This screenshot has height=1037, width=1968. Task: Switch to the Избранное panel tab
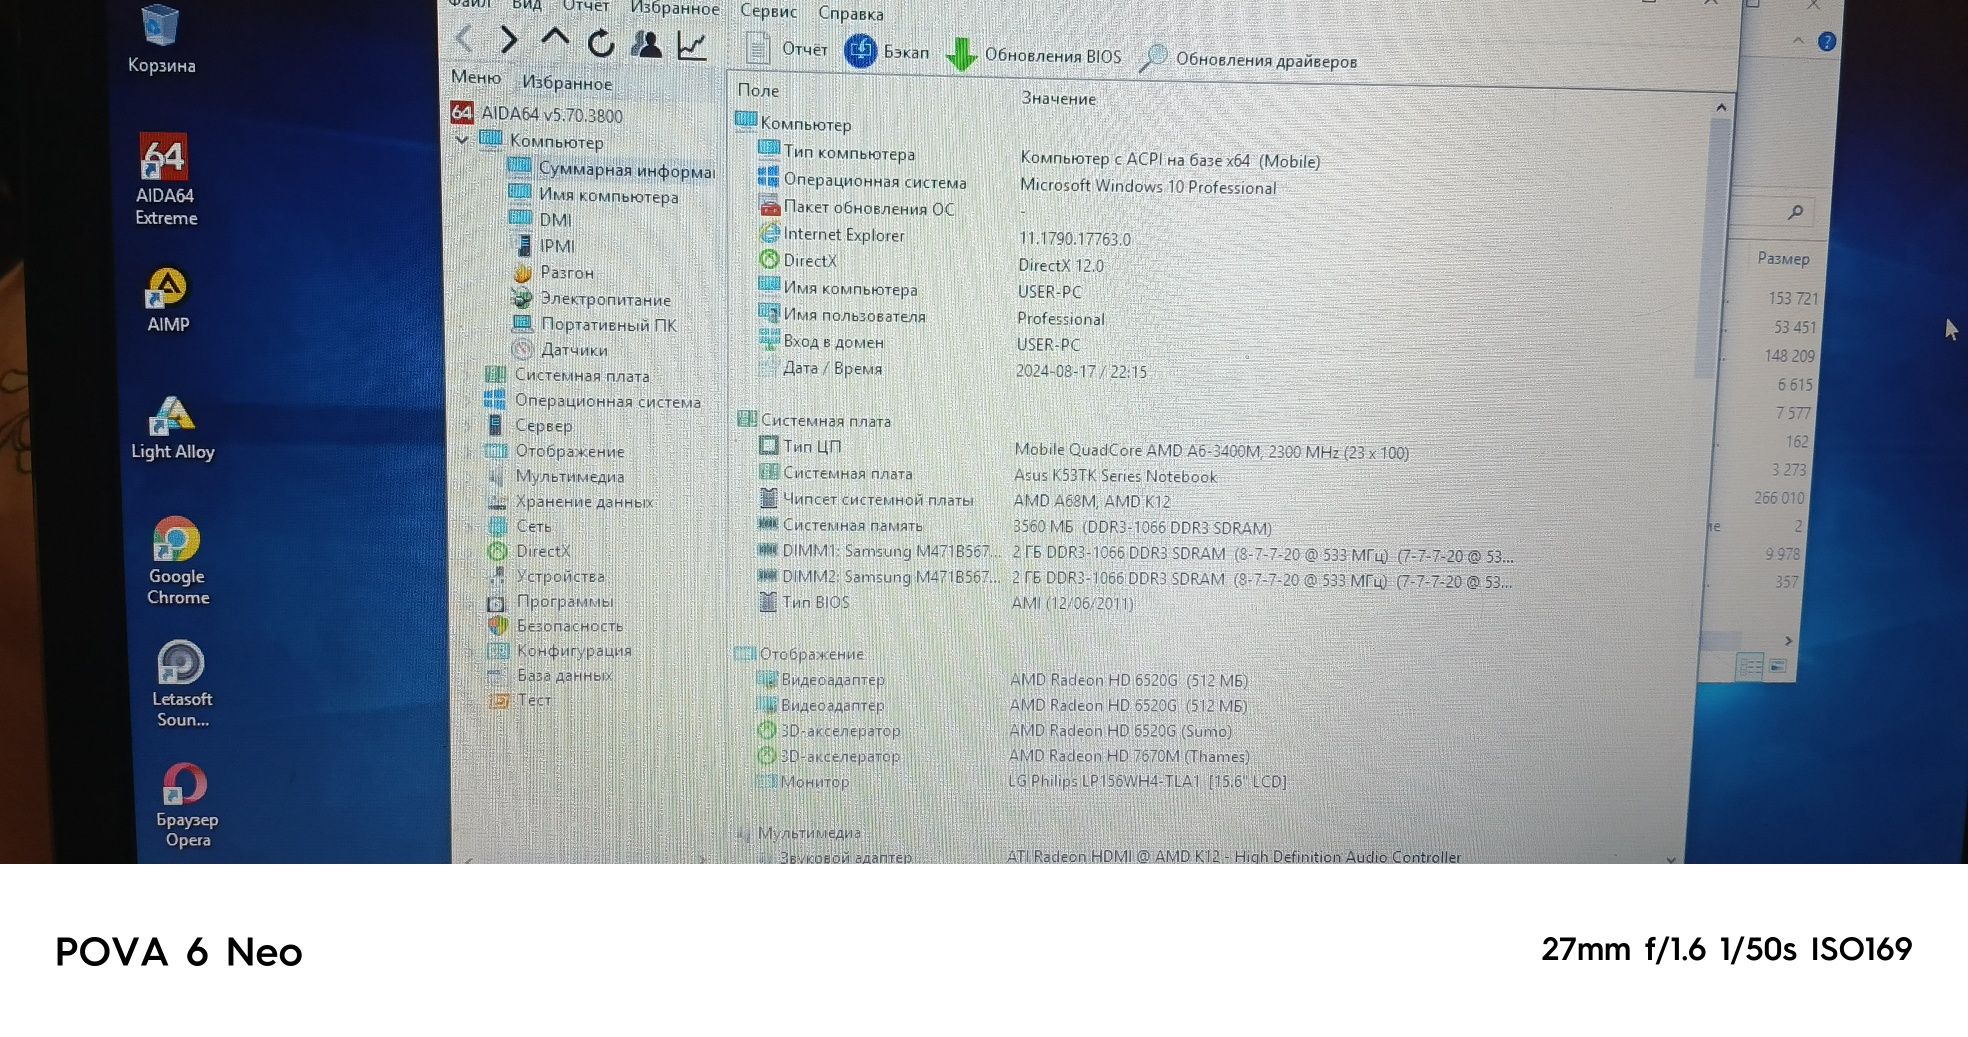tap(567, 82)
